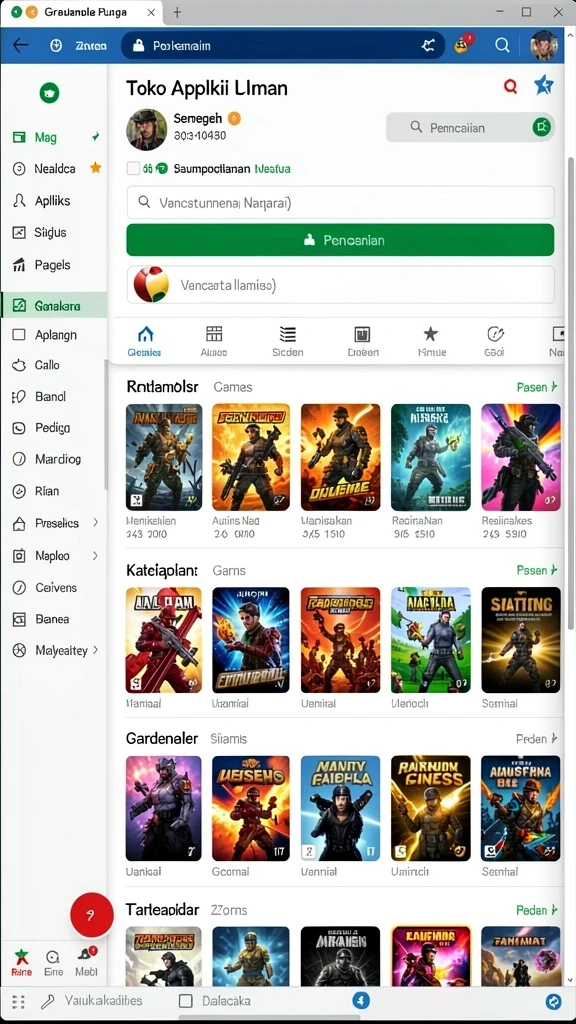The image size is (576, 1024).
Task: Open the Gcomal game cover in the Gardenaler row
Action: [x=251, y=808]
